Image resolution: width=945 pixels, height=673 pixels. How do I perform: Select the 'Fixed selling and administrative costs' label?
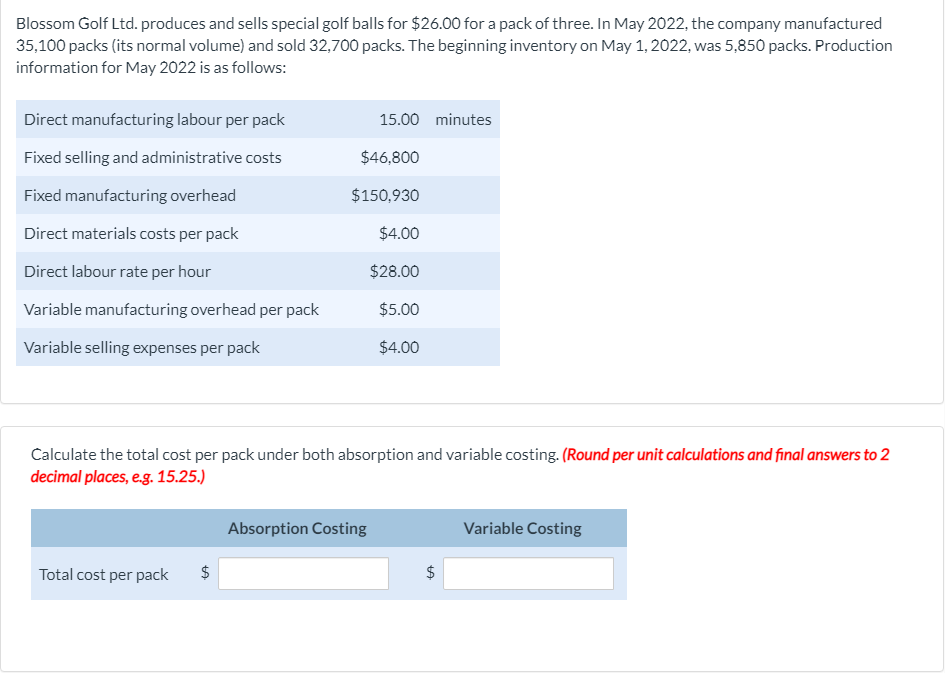tap(152, 157)
